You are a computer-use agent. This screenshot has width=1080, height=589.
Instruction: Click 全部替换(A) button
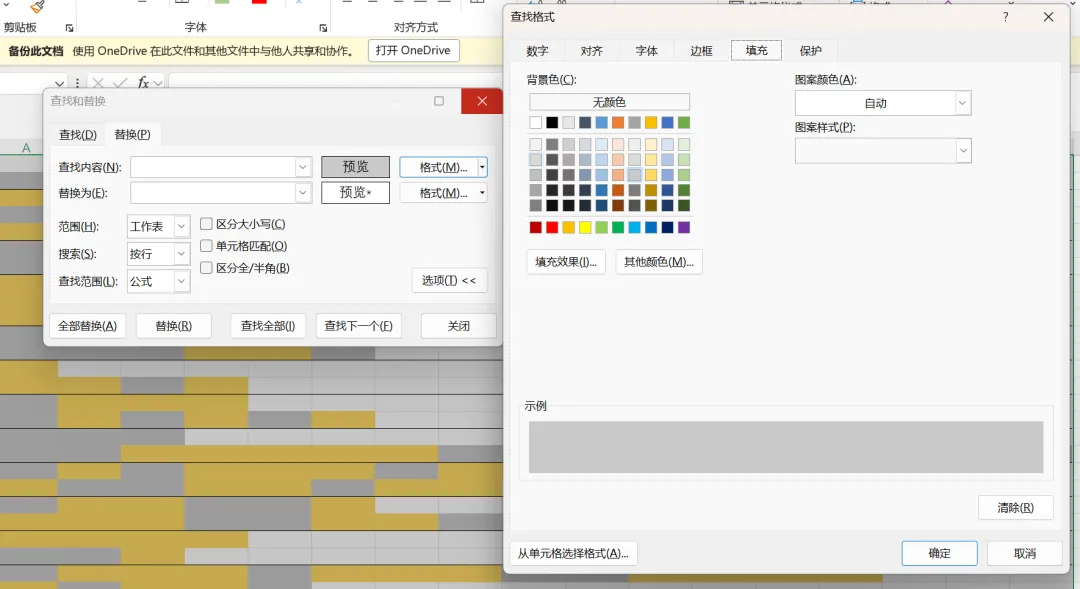(x=87, y=326)
